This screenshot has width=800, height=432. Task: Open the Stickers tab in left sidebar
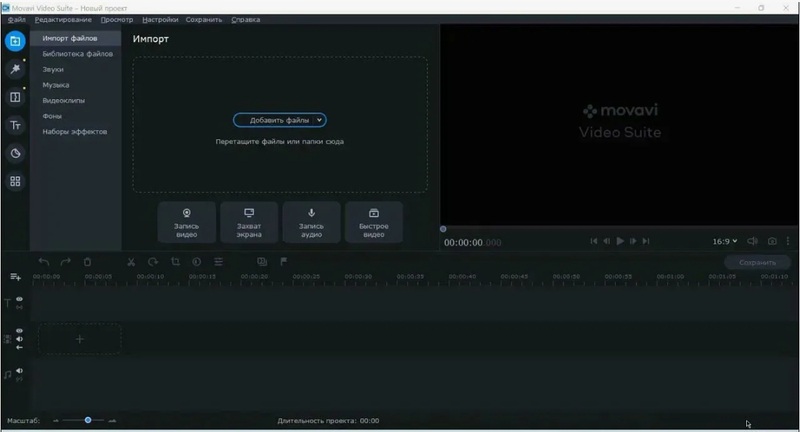click(x=15, y=153)
